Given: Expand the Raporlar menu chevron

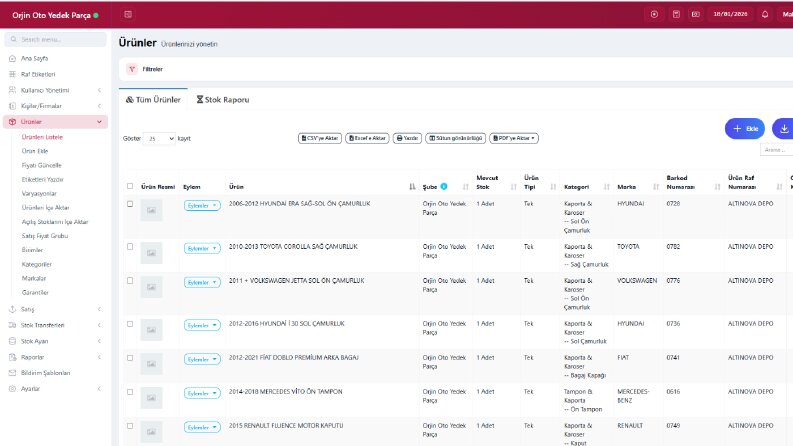Looking at the screenshot, I should click(x=99, y=357).
